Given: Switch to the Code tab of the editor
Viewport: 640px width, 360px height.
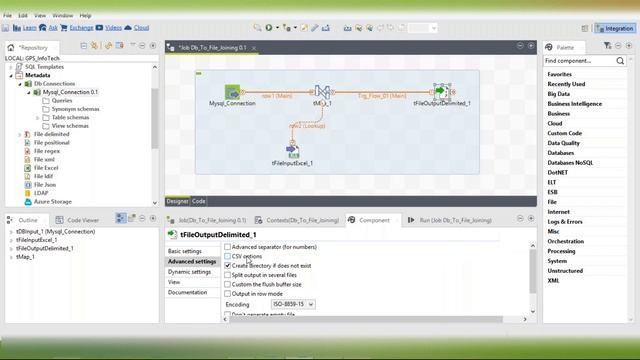Looking at the screenshot, I should pos(199,201).
